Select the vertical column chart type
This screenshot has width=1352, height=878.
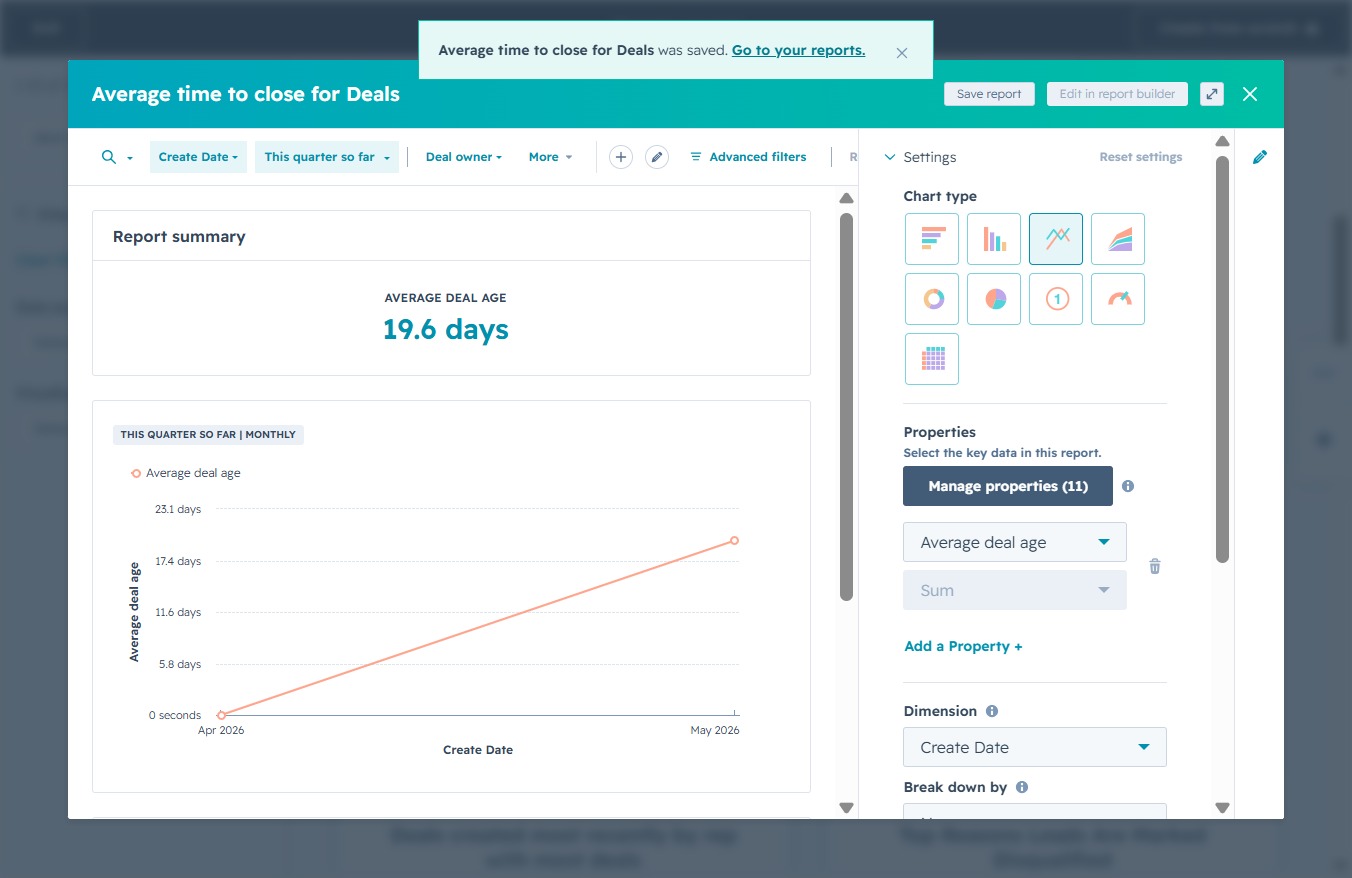[x=994, y=239]
